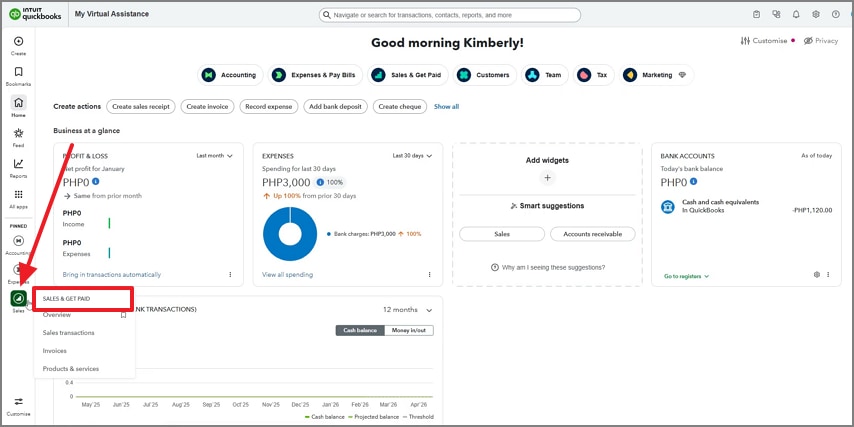
Task: Open All apps grid icon
Action: click(x=19, y=194)
